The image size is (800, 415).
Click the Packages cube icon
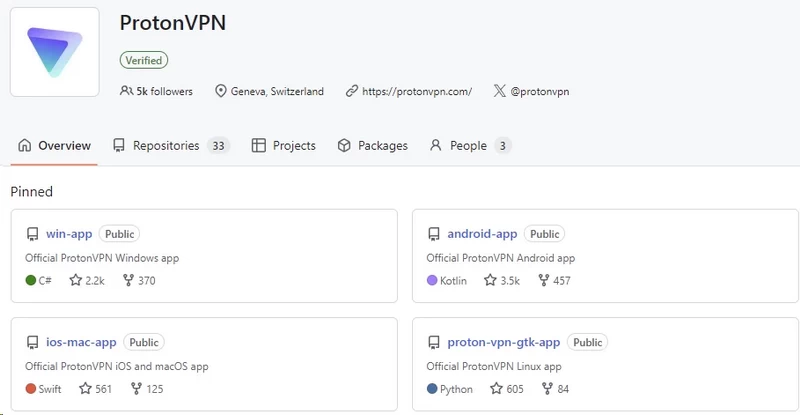tap(344, 145)
